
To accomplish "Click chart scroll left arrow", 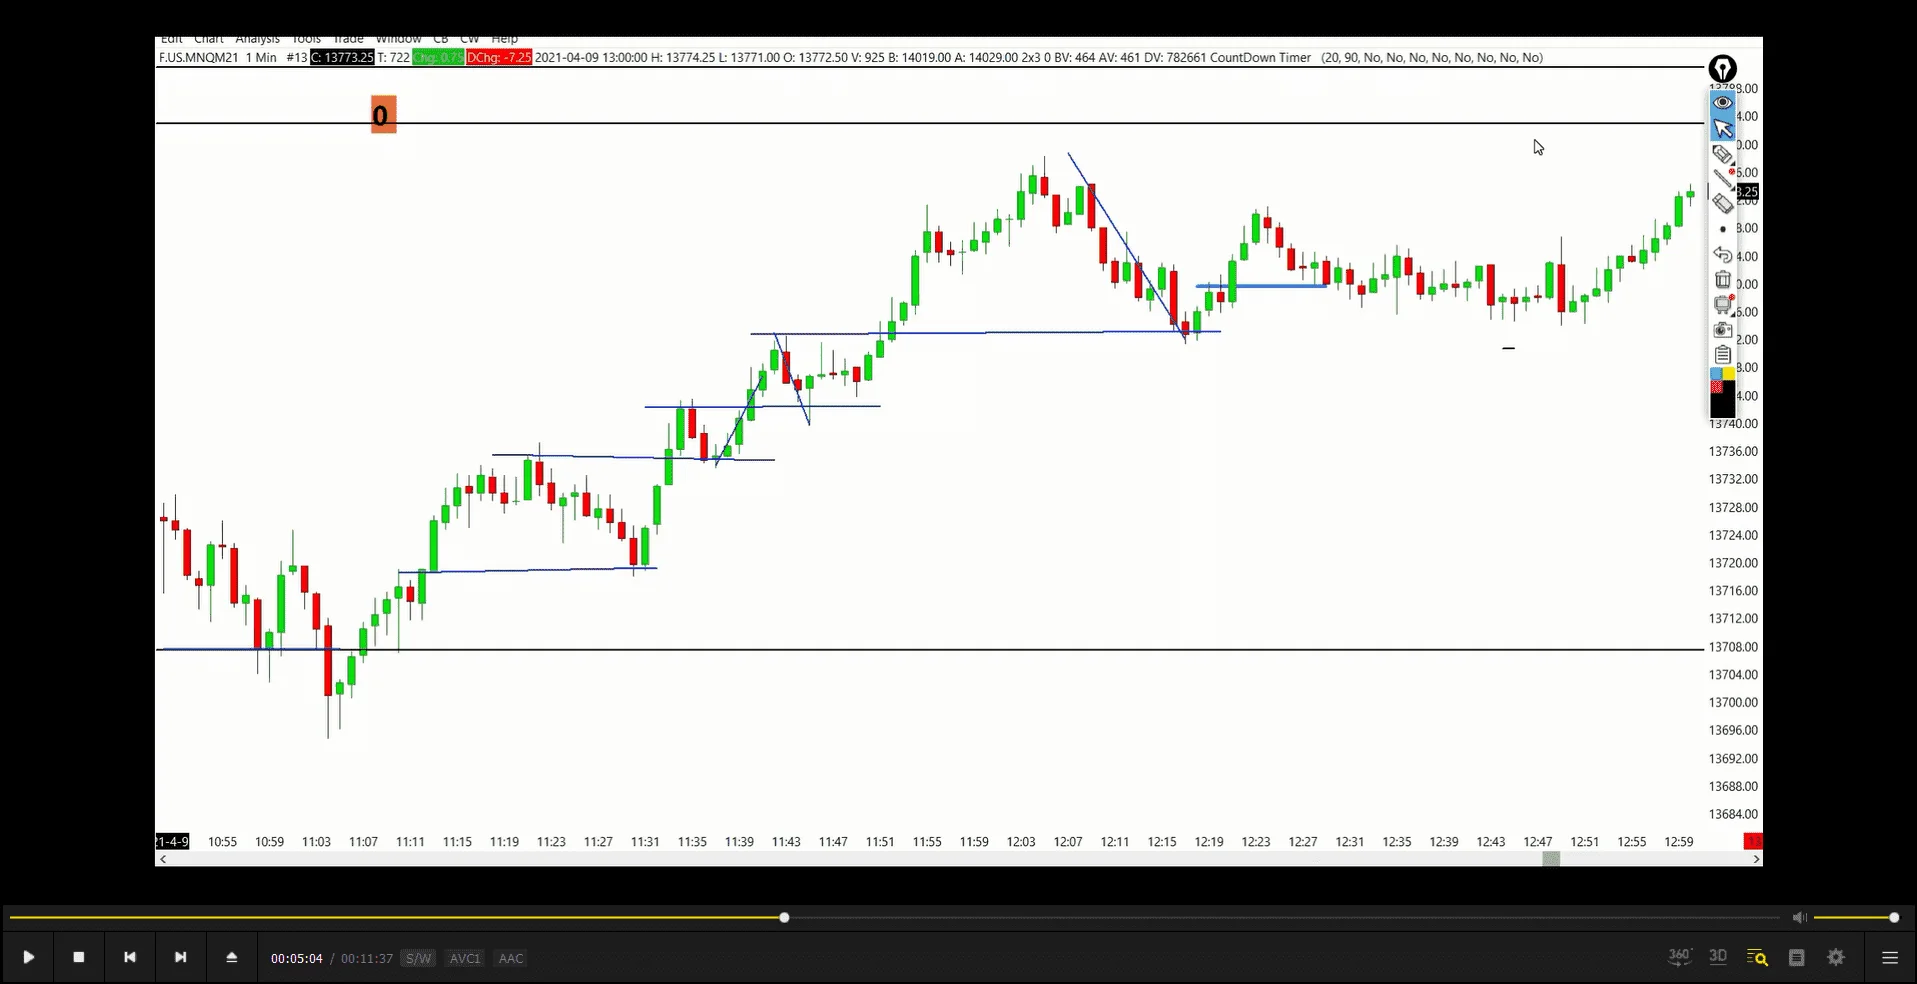I will pos(163,859).
